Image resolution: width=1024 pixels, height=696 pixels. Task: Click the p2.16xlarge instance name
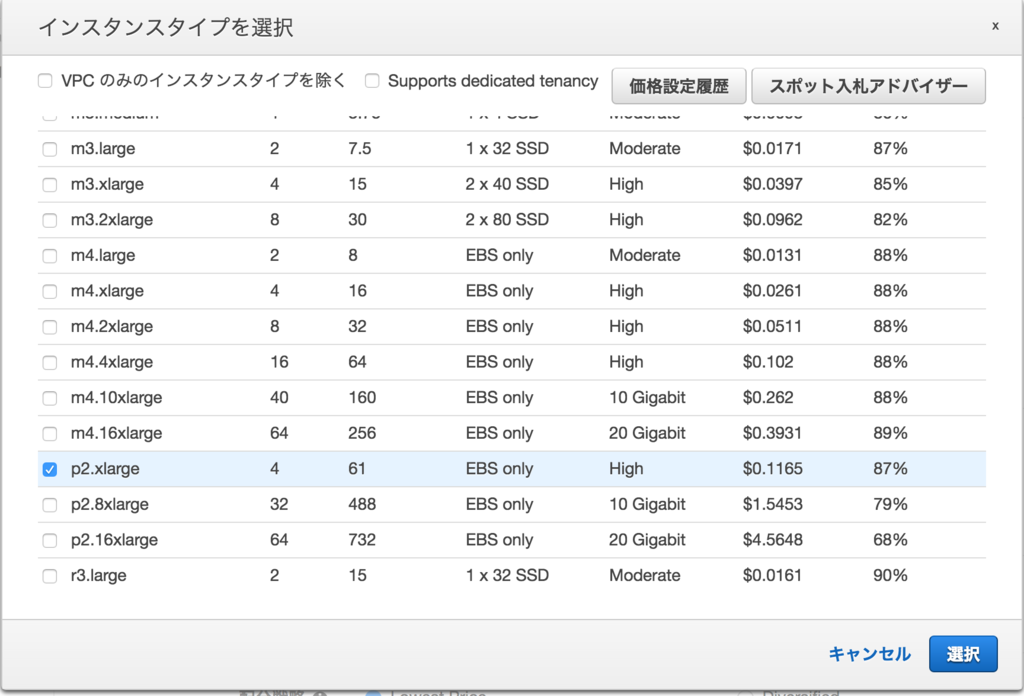click(x=114, y=540)
